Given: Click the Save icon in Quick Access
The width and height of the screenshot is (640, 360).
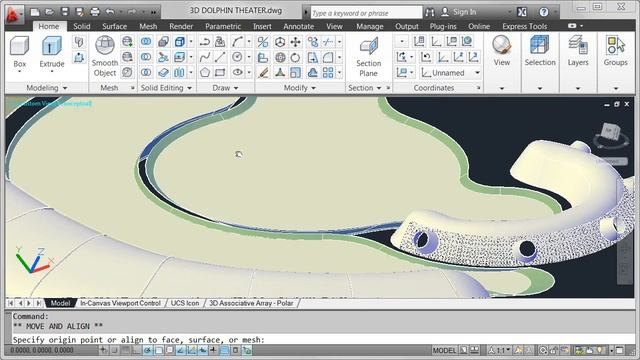Looking at the screenshot, I should point(64,12).
